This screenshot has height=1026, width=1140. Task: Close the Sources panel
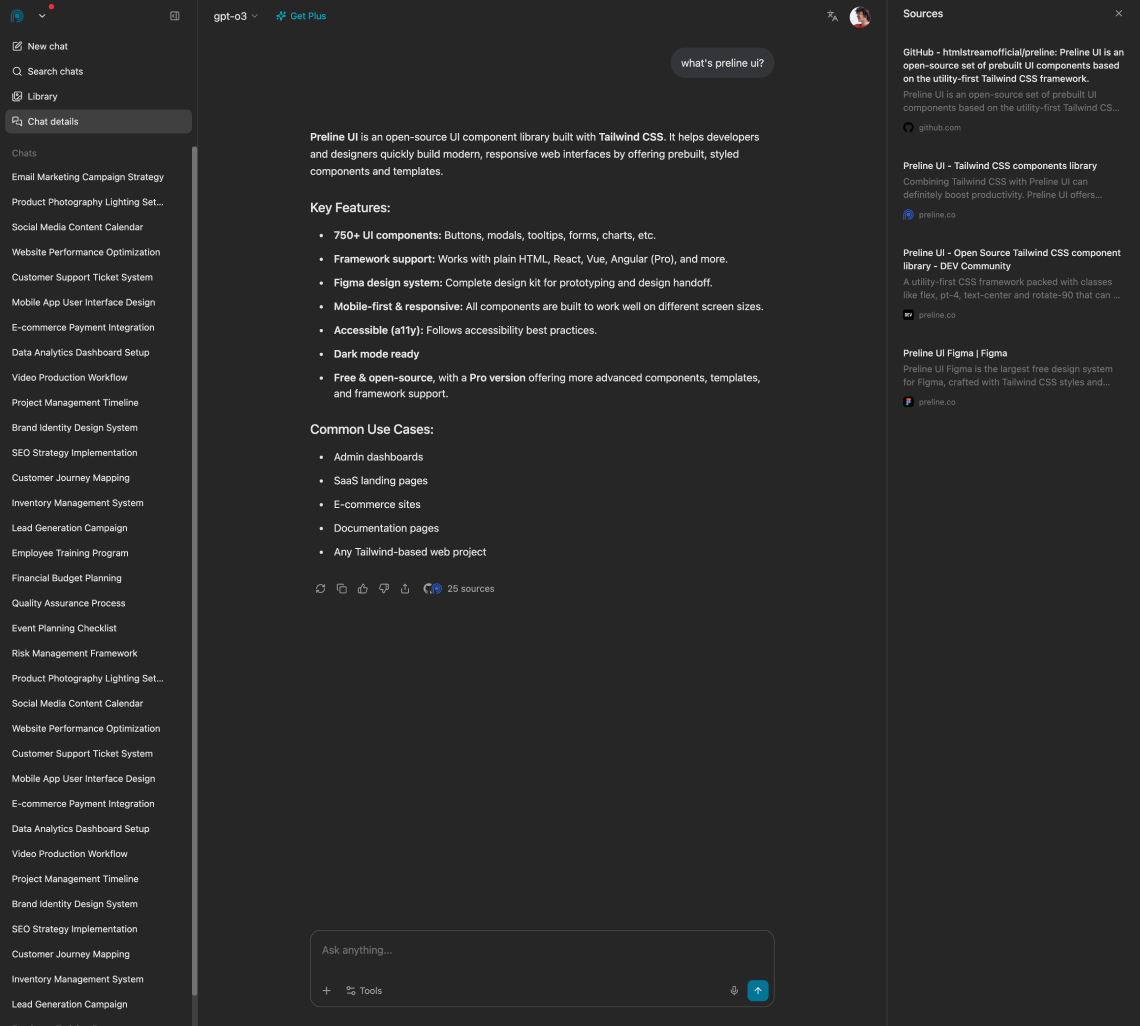1118,13
